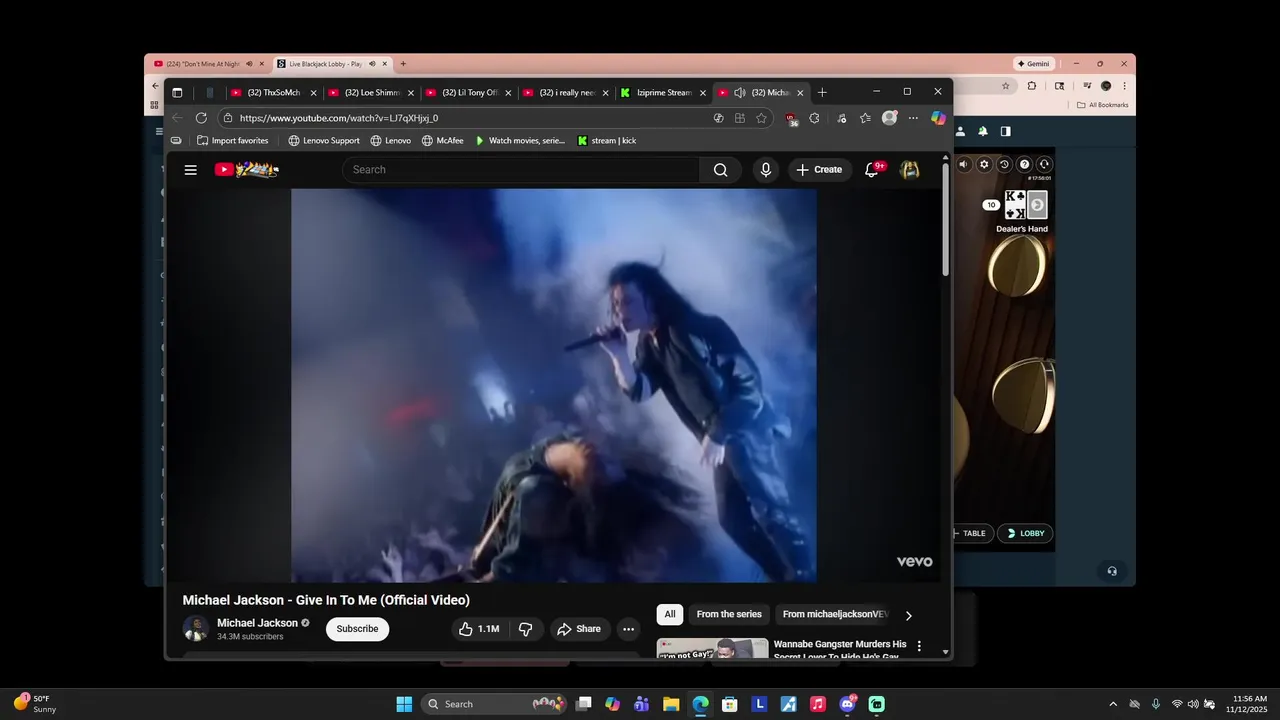This screenshot has height=720, width=1280.
Task: Mute blackjack game sound
Action: (x=964, y=164)
